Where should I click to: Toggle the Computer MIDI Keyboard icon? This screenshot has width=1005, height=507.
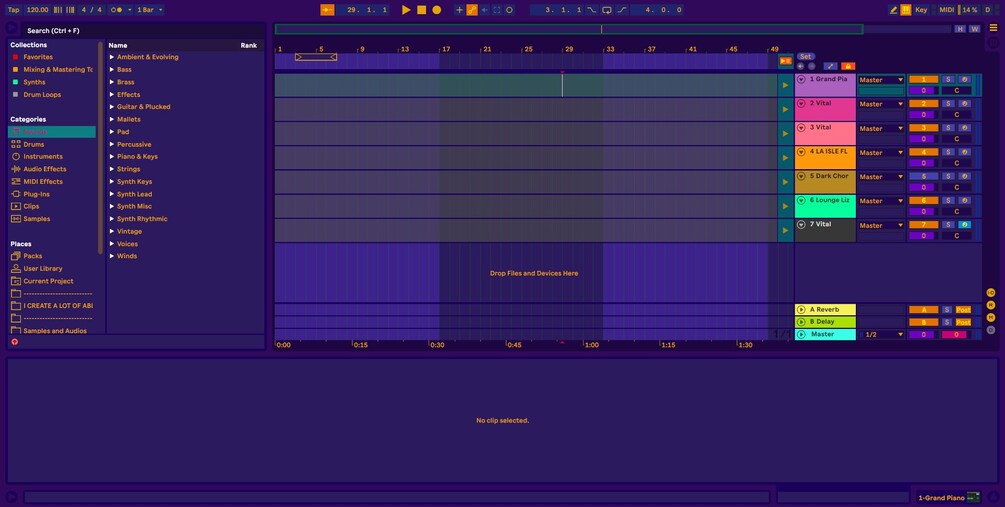(906, 10)
